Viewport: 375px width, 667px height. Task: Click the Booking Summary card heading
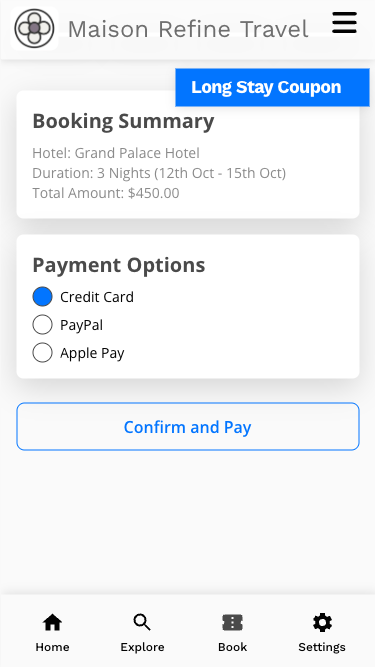pyautogui.click(x=123, y=121)
